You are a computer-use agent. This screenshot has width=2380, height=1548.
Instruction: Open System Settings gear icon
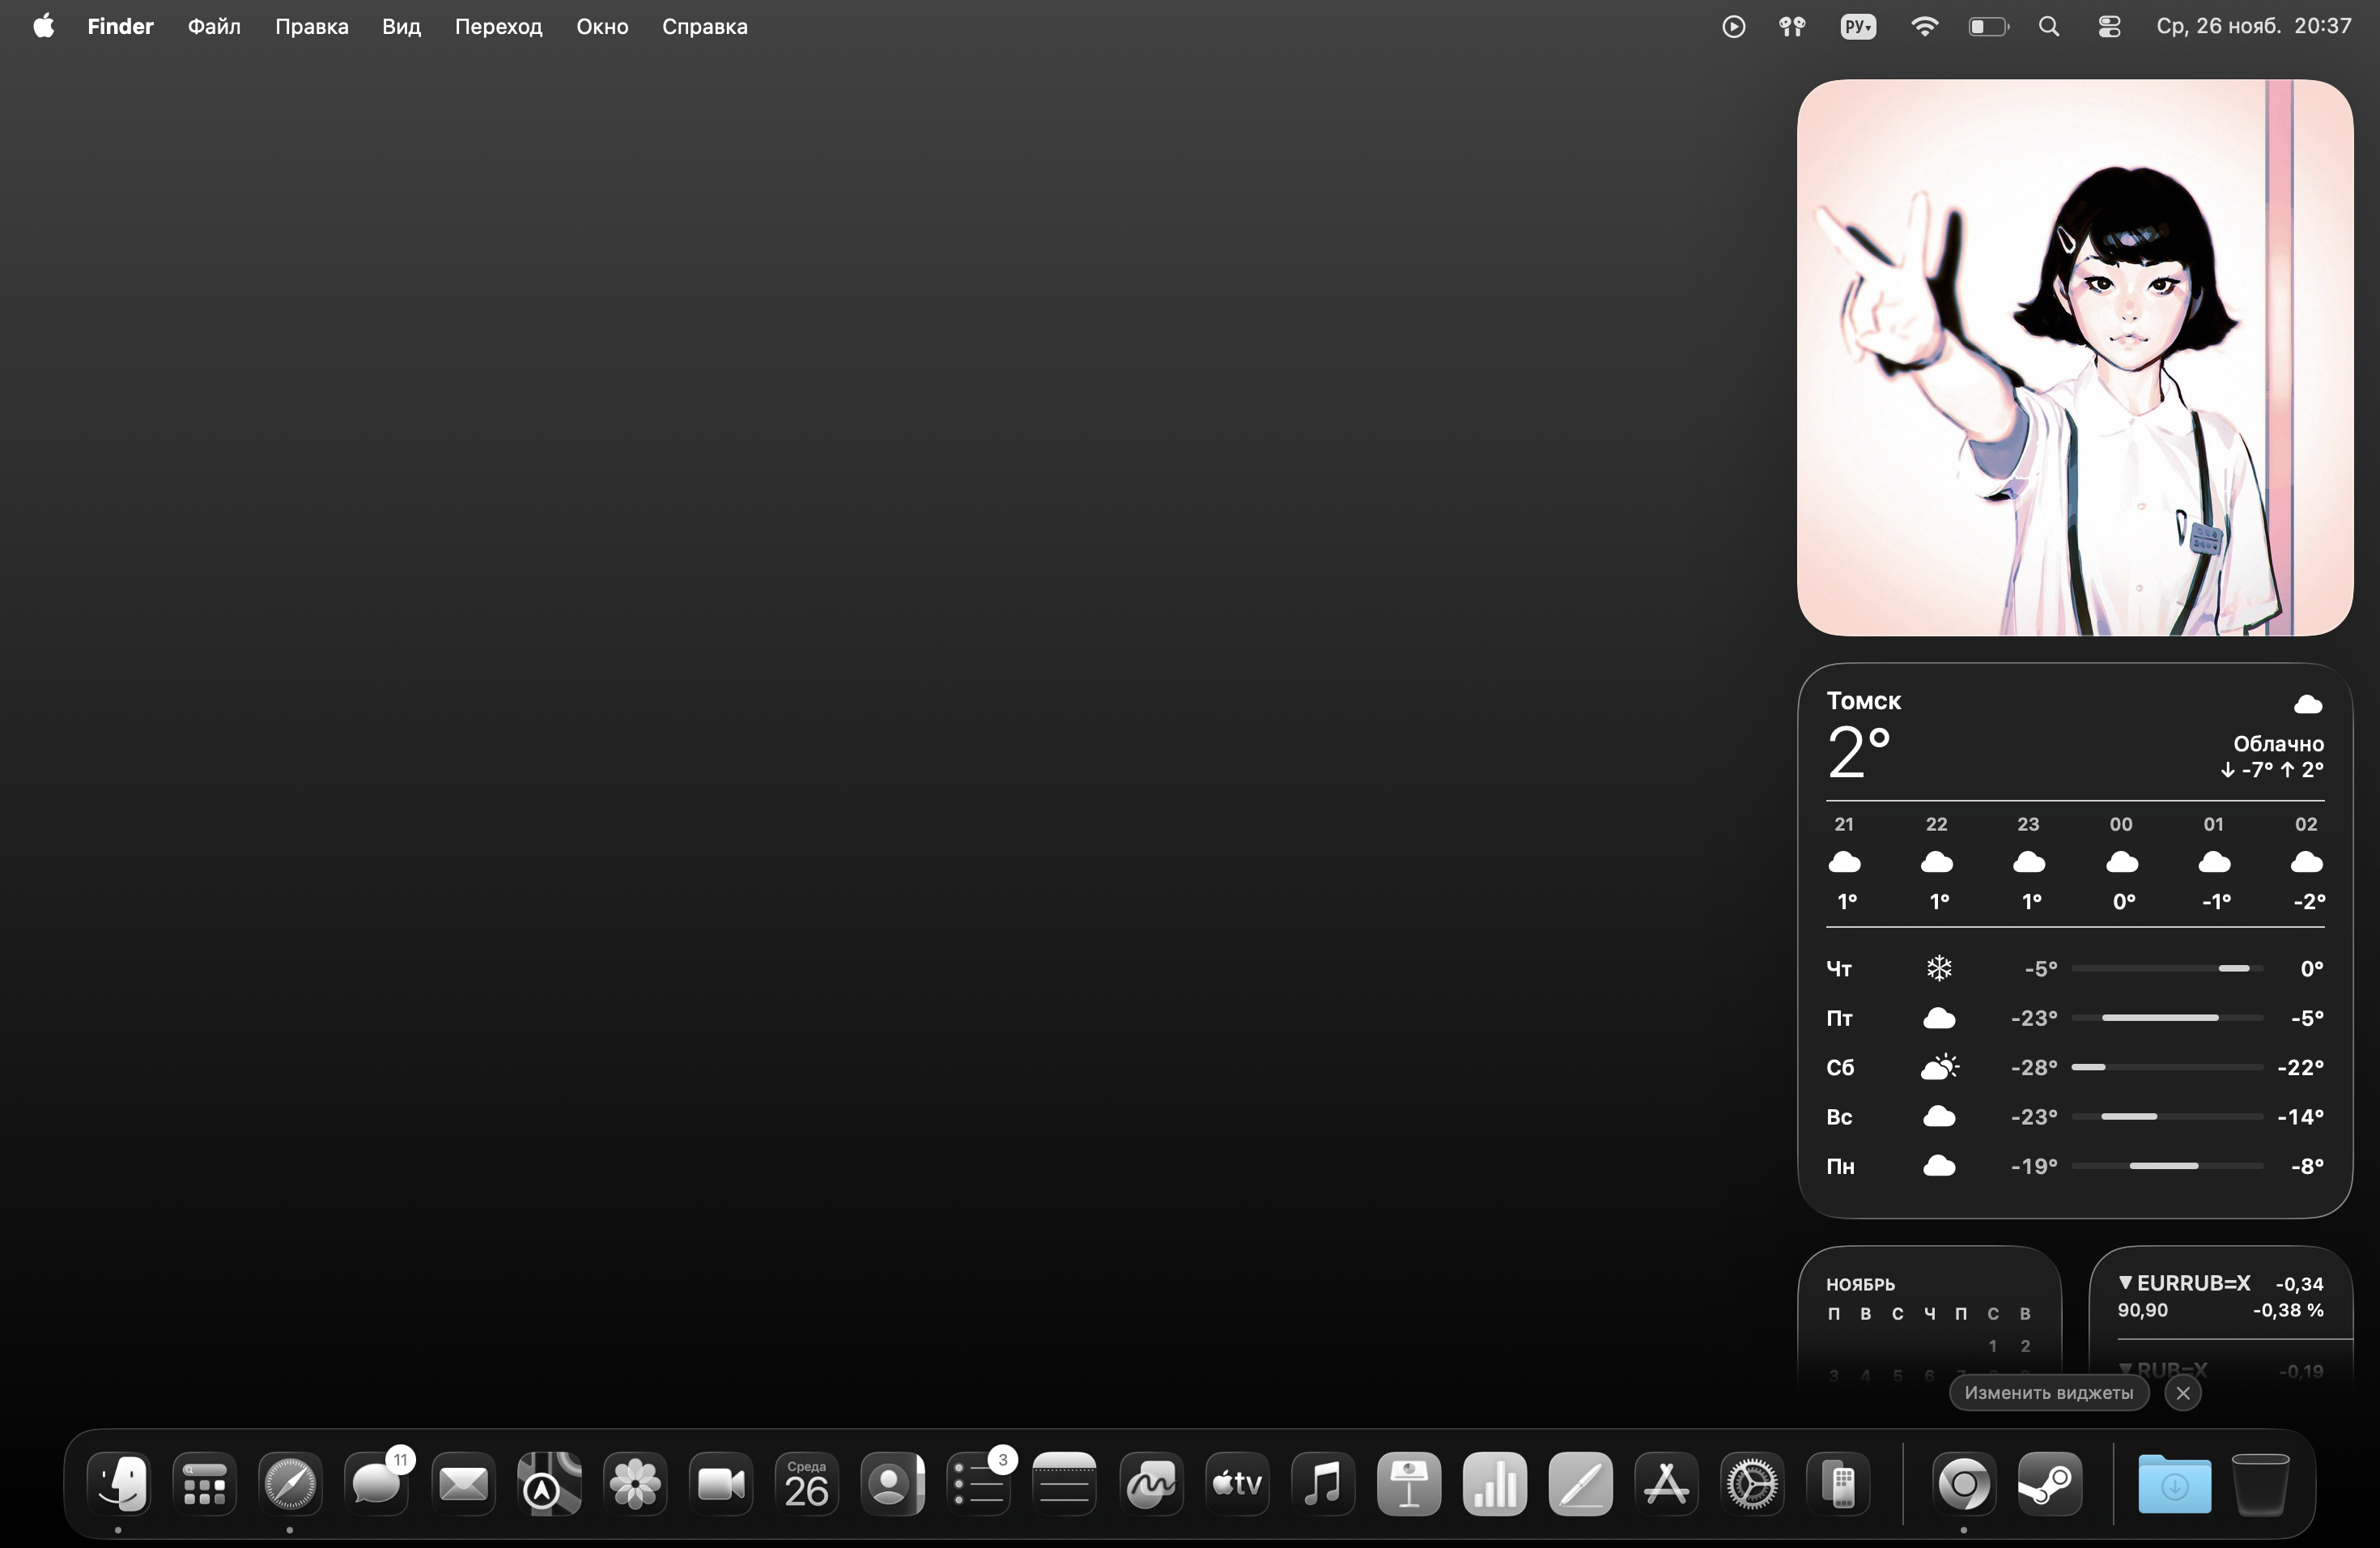(x=1752, y=1483)
